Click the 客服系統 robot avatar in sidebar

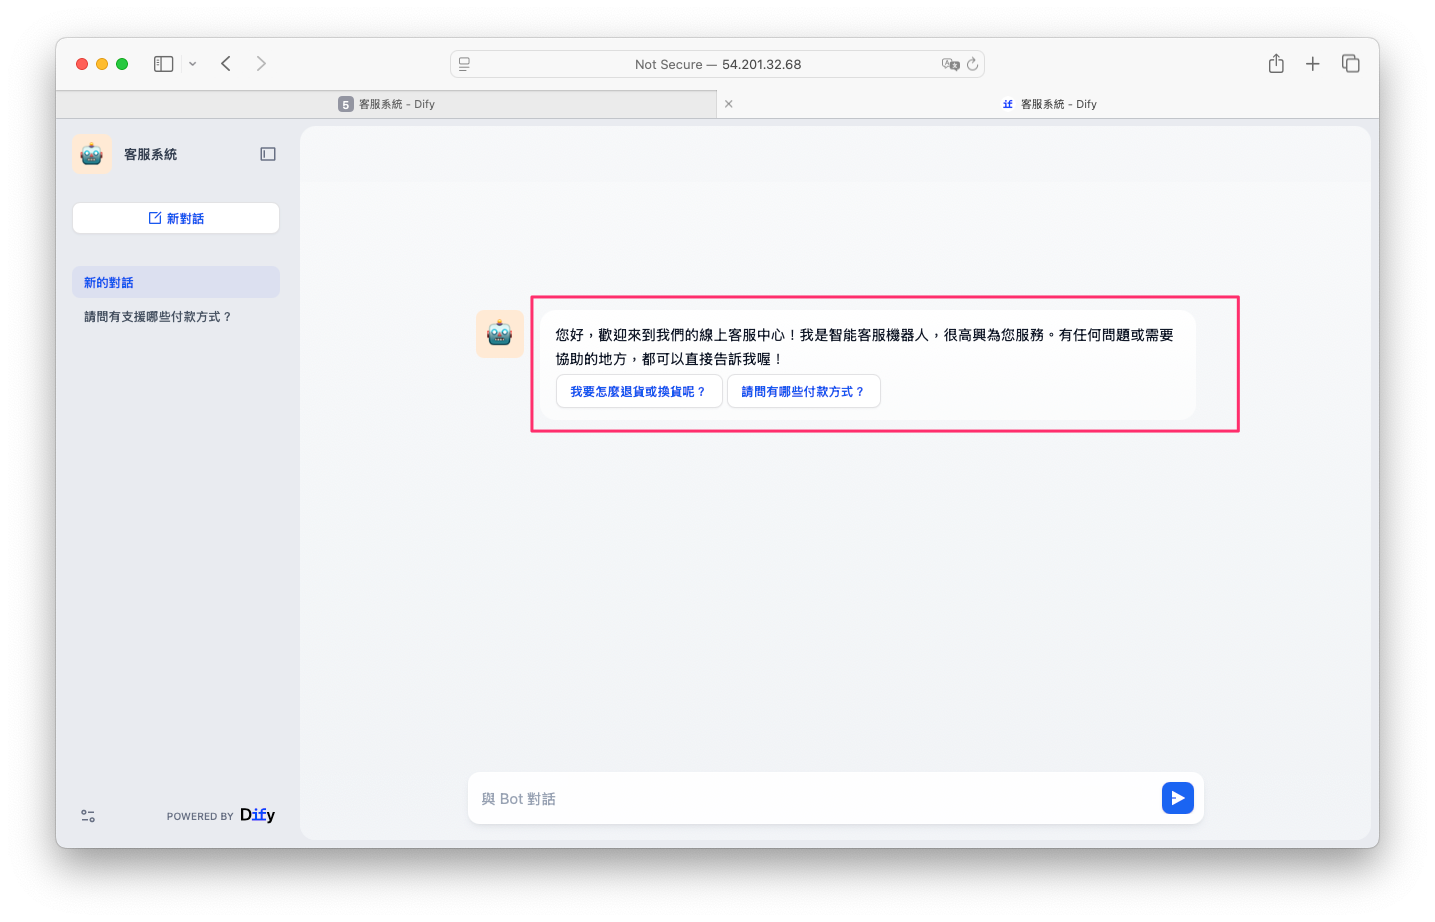tap(92, 154)
